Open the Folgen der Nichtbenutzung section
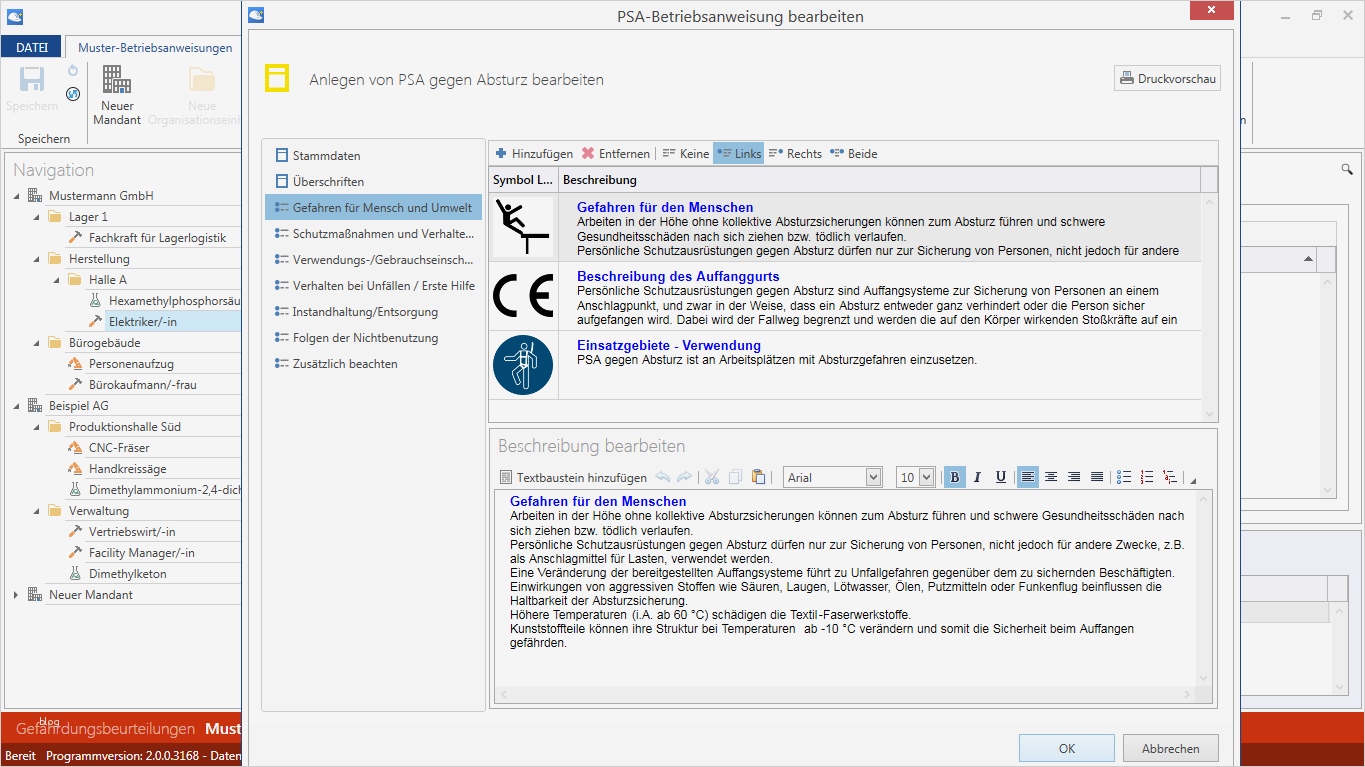The width and height of the screenshot is (1365, 767). 373,338
